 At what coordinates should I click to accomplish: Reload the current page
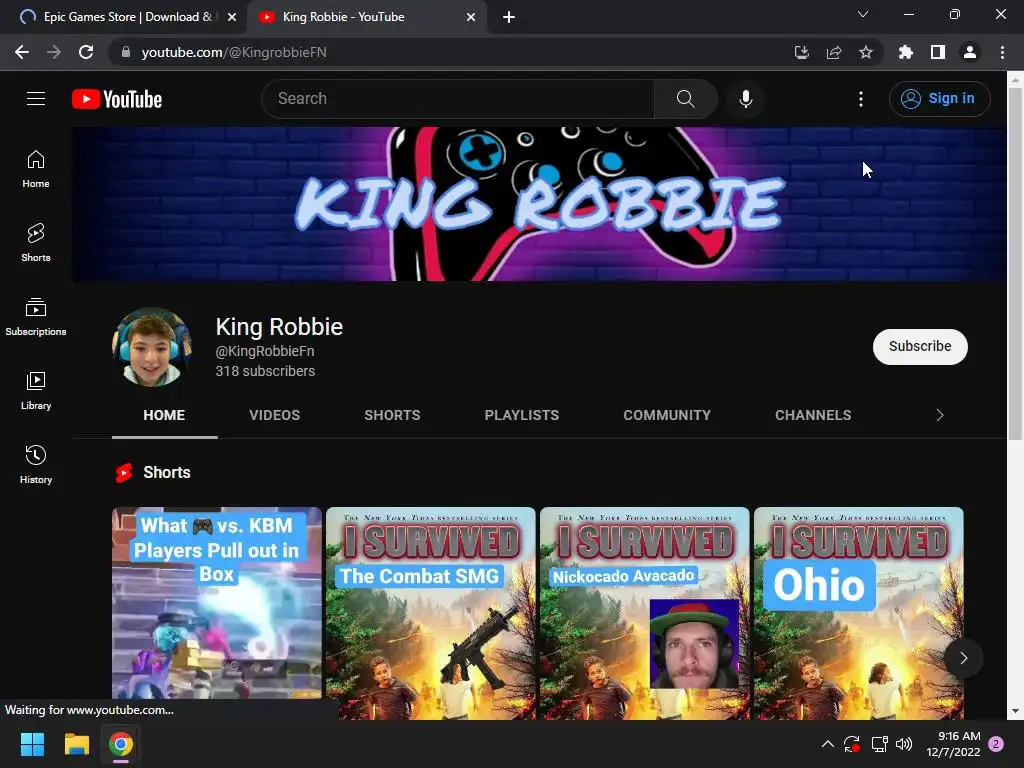coord(86,52)
